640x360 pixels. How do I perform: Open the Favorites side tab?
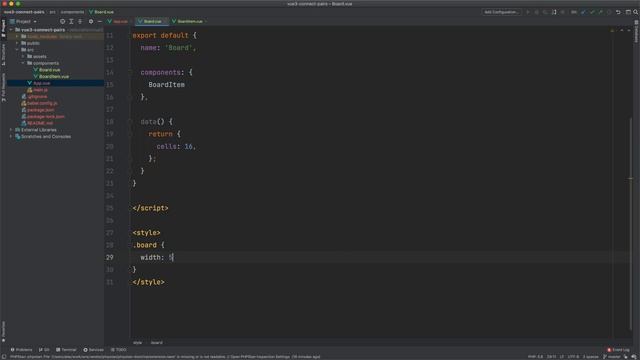(x=3, y=331)
